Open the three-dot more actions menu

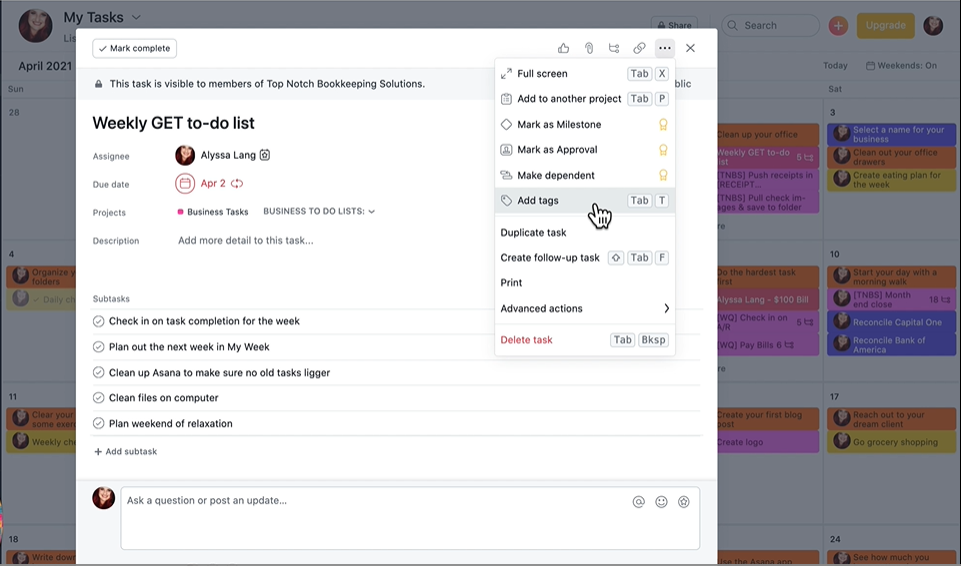coord(664,48)
